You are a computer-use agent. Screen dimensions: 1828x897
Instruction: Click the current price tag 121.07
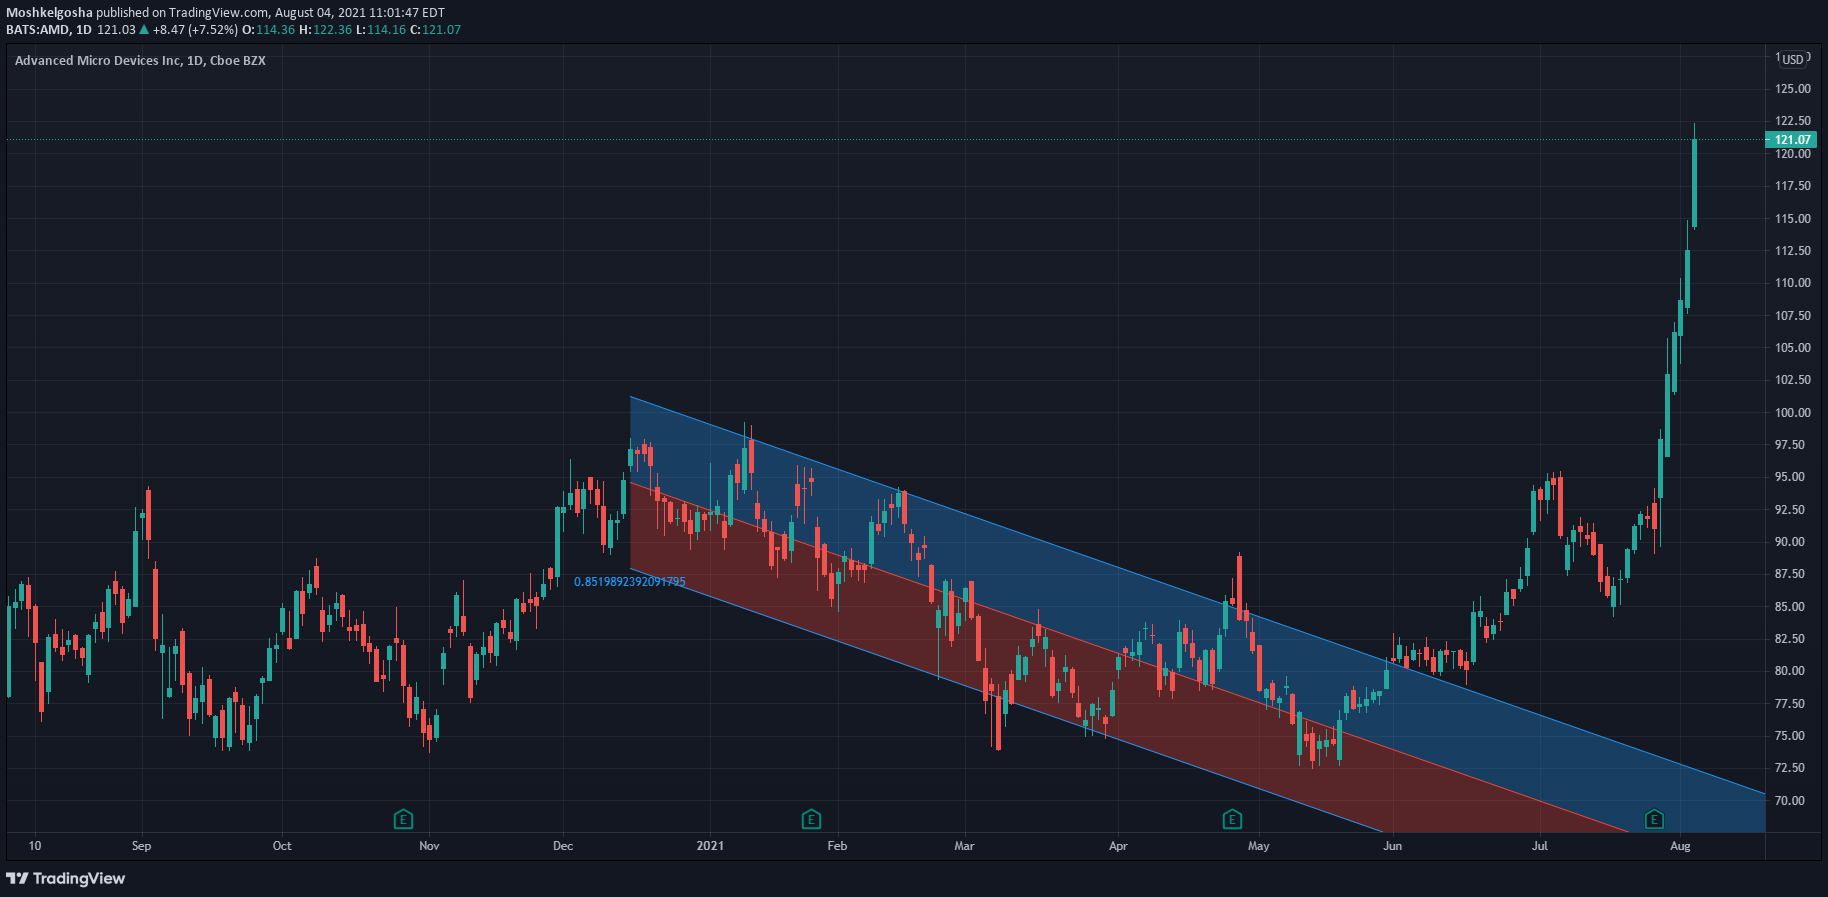pos(1792,140)
